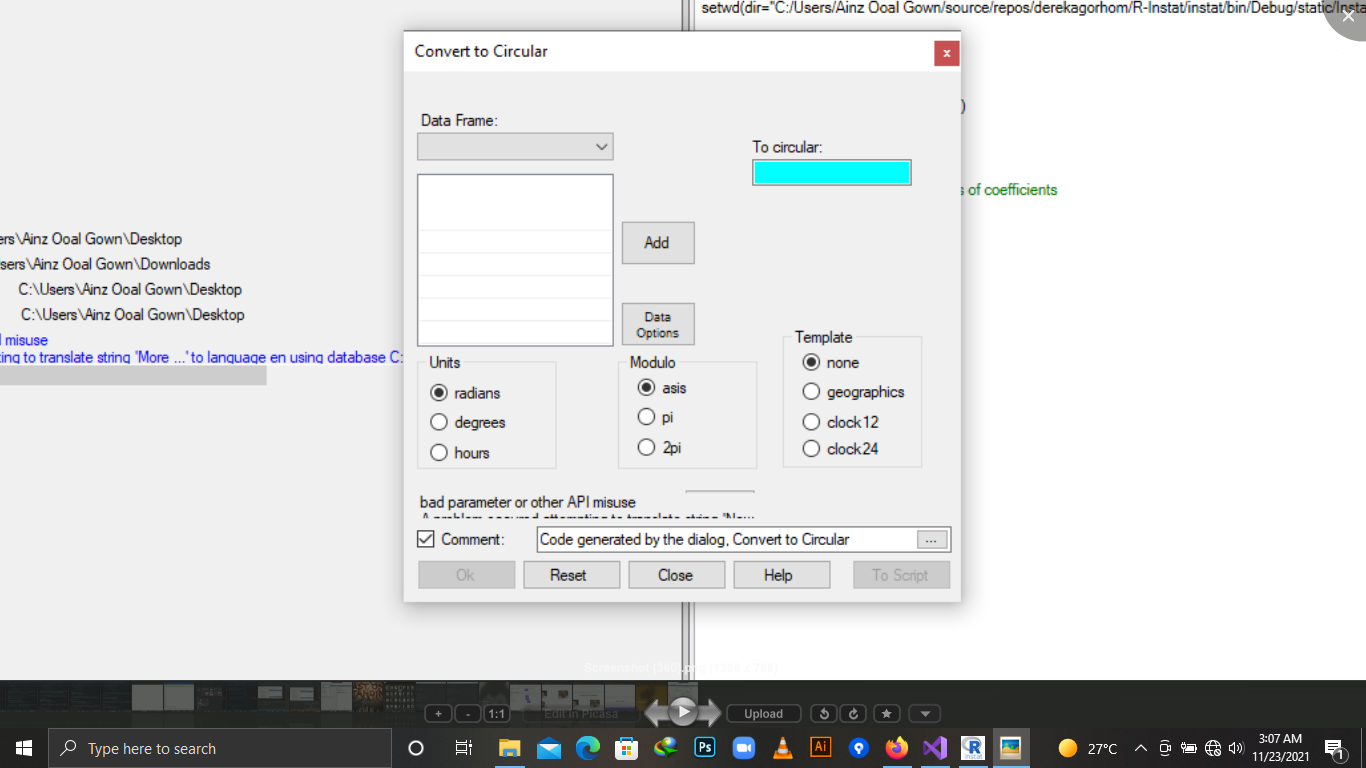Expand the Upload options arrow in Picasa
The height and width of the screenshot is (768, 1366).
[924, 713]
